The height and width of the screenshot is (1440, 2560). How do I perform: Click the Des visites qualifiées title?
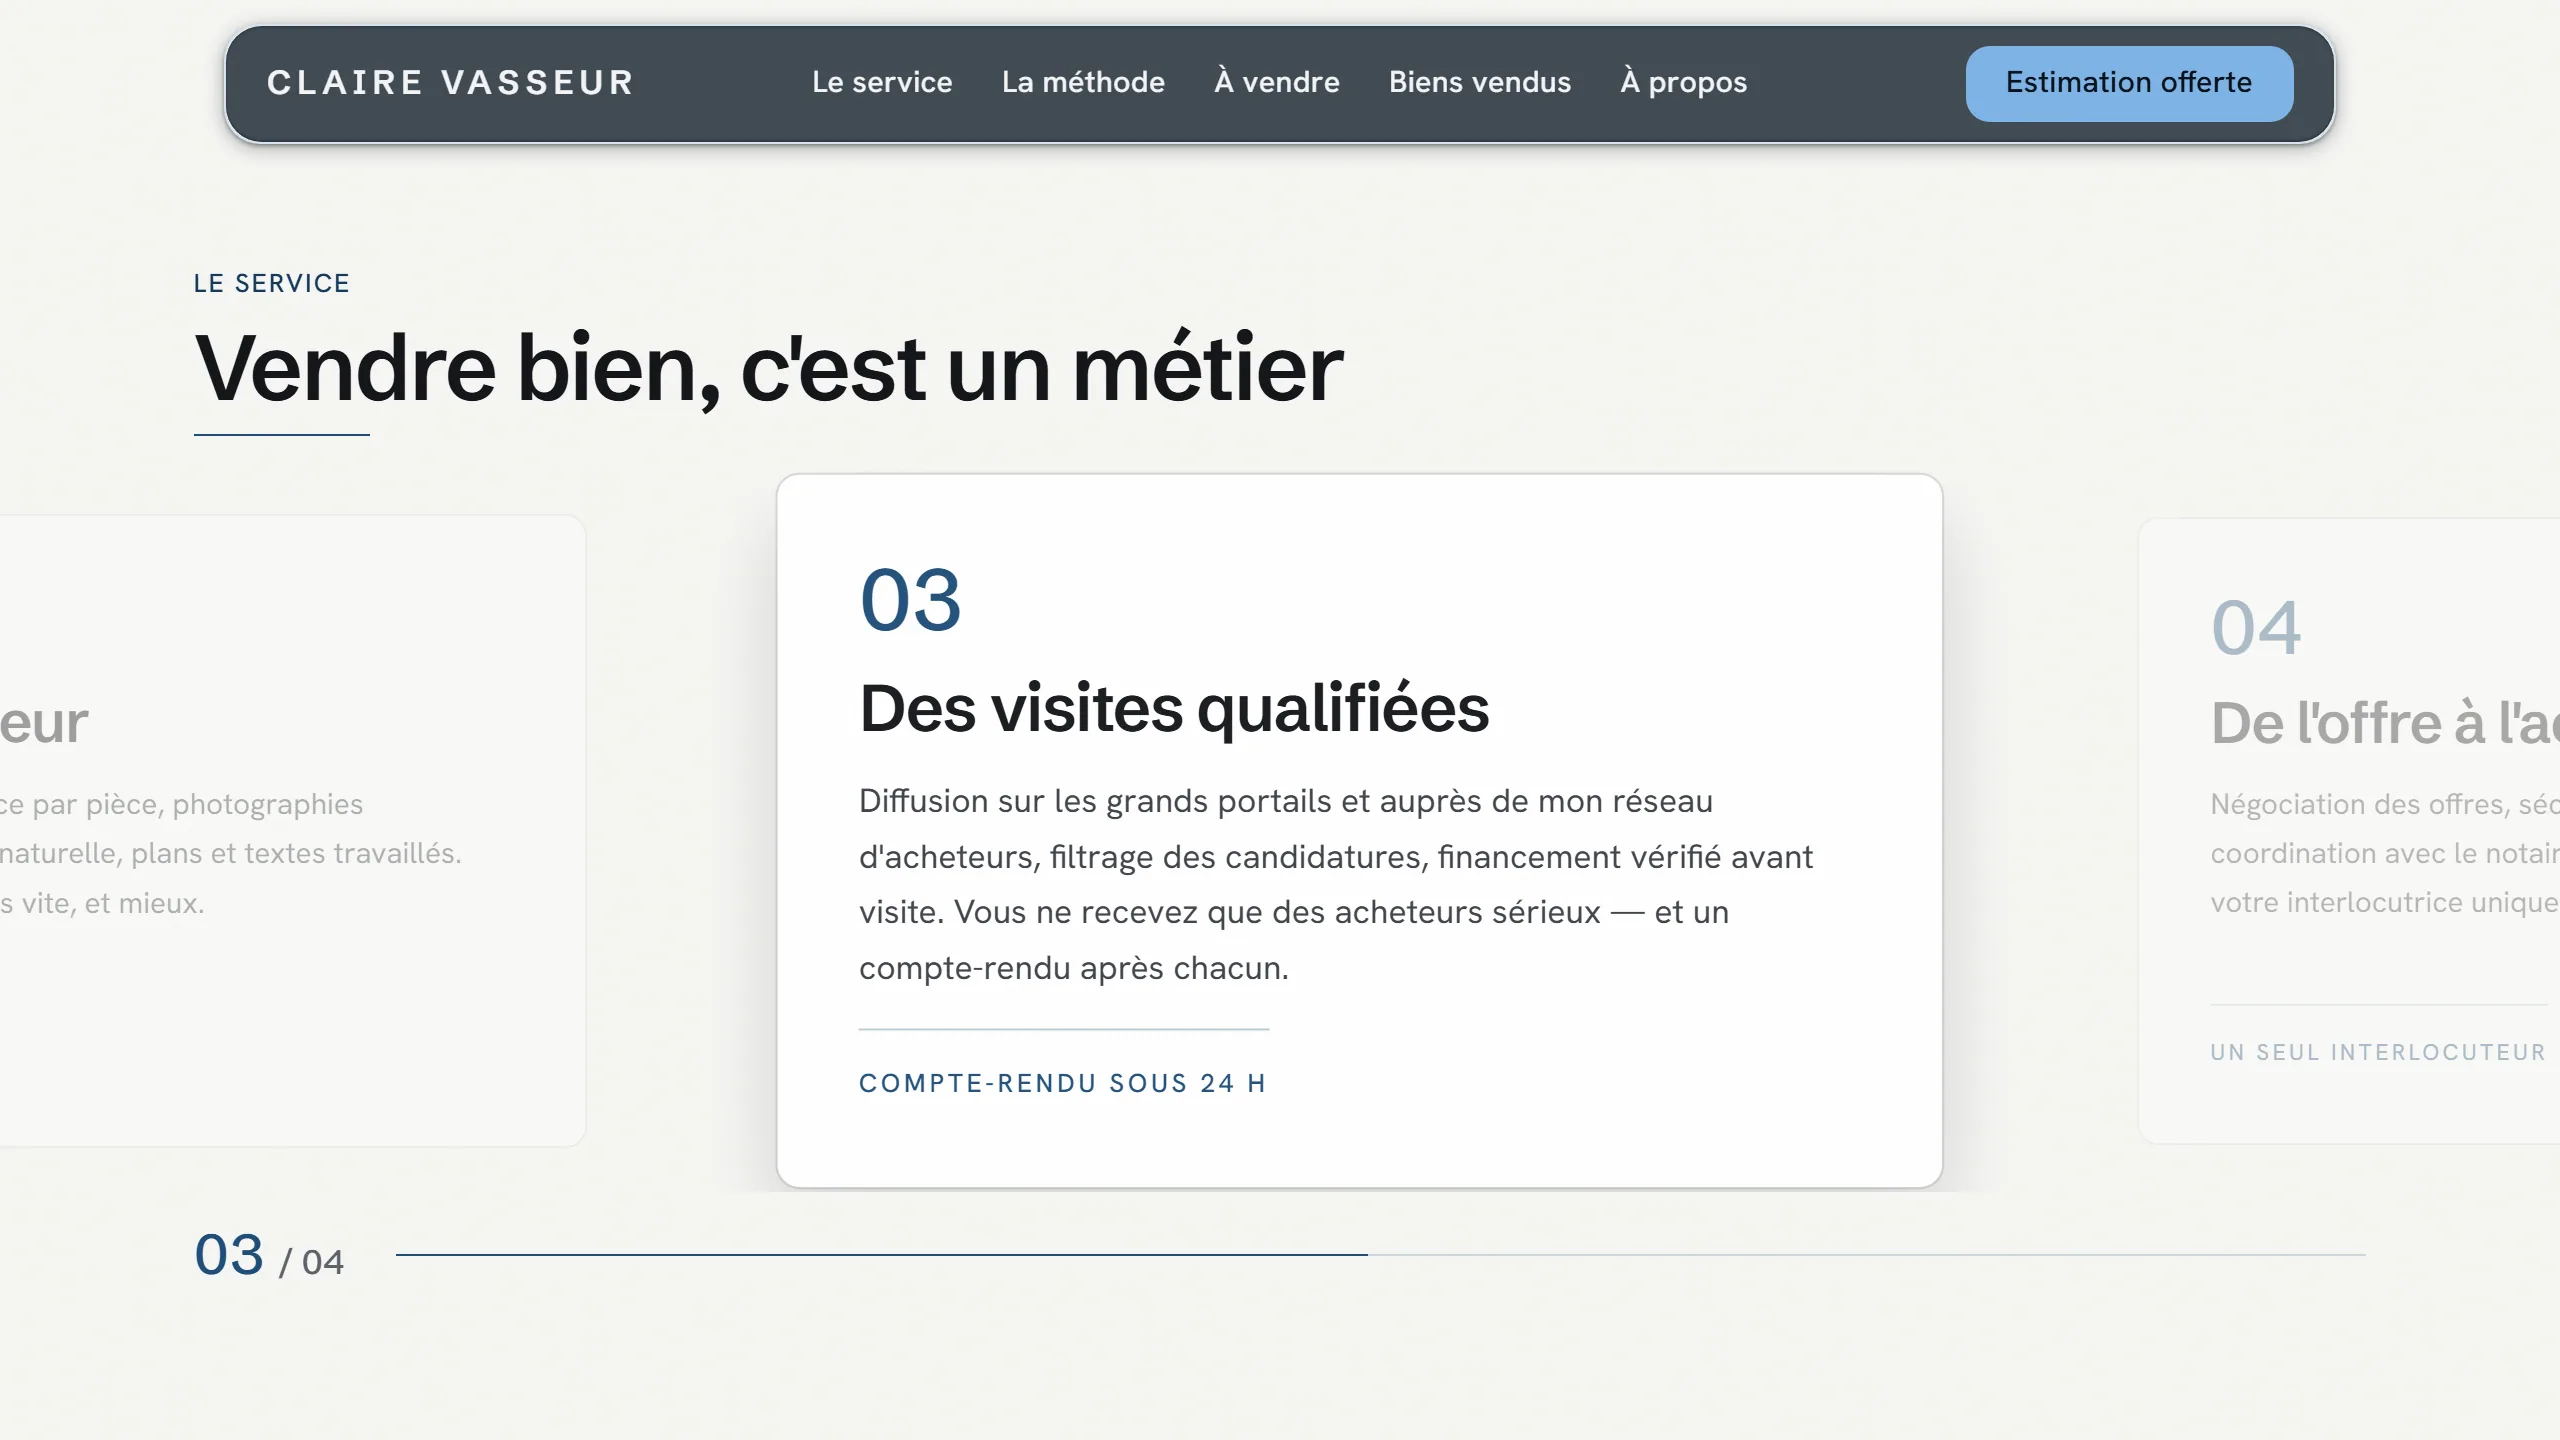click(x=1174, y=708)
